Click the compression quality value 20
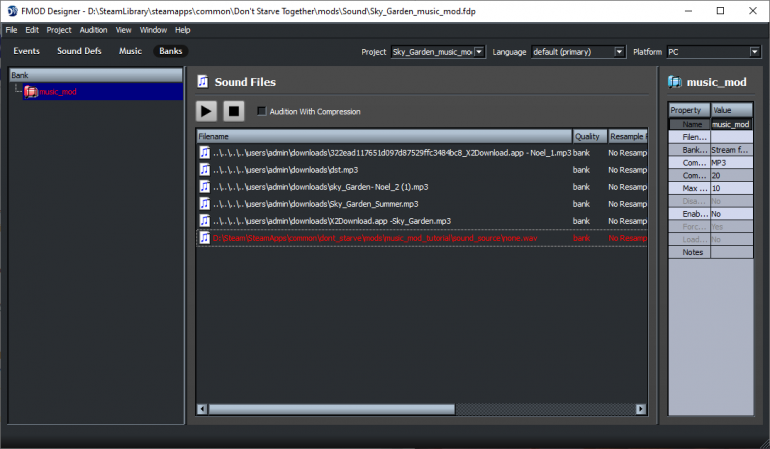The height and width of the screenshot is (449, 770). tap(732, 175)
